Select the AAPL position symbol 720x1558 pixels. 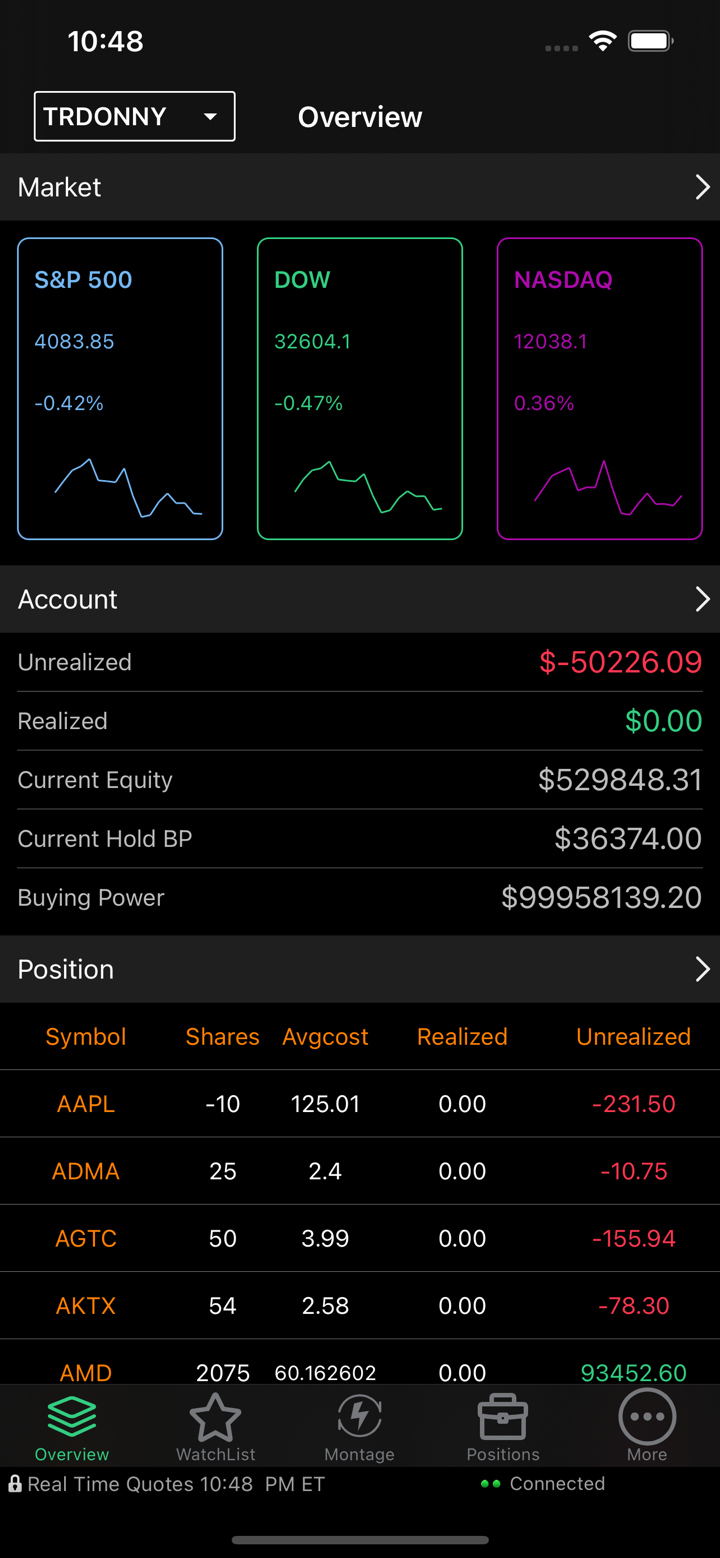click(86, 1104)
